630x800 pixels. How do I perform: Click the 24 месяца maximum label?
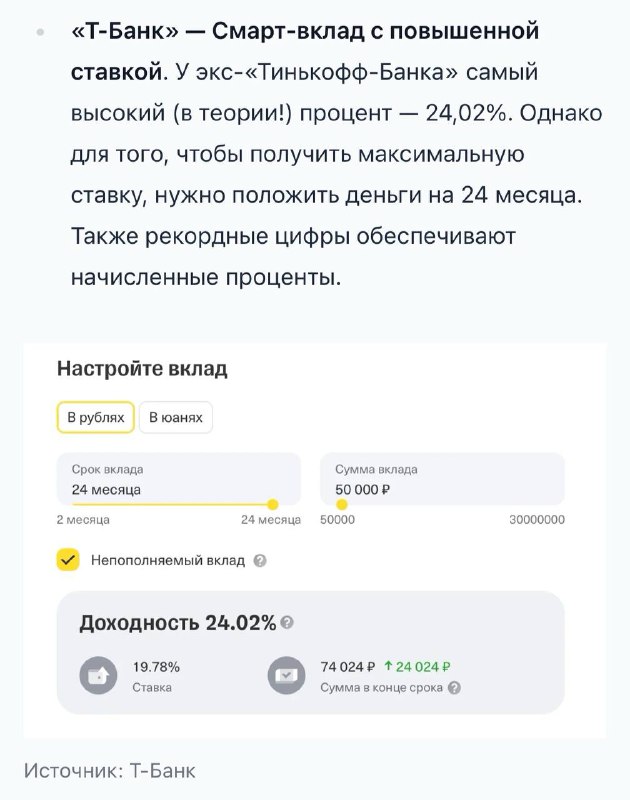[x=271, y=520]
